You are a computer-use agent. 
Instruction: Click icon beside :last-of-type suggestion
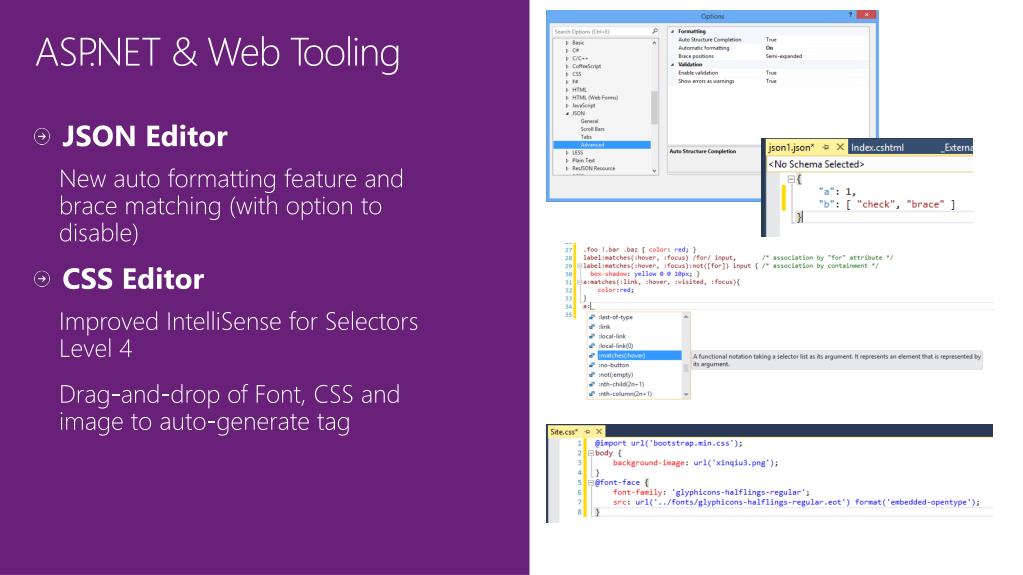pos(592,317)
